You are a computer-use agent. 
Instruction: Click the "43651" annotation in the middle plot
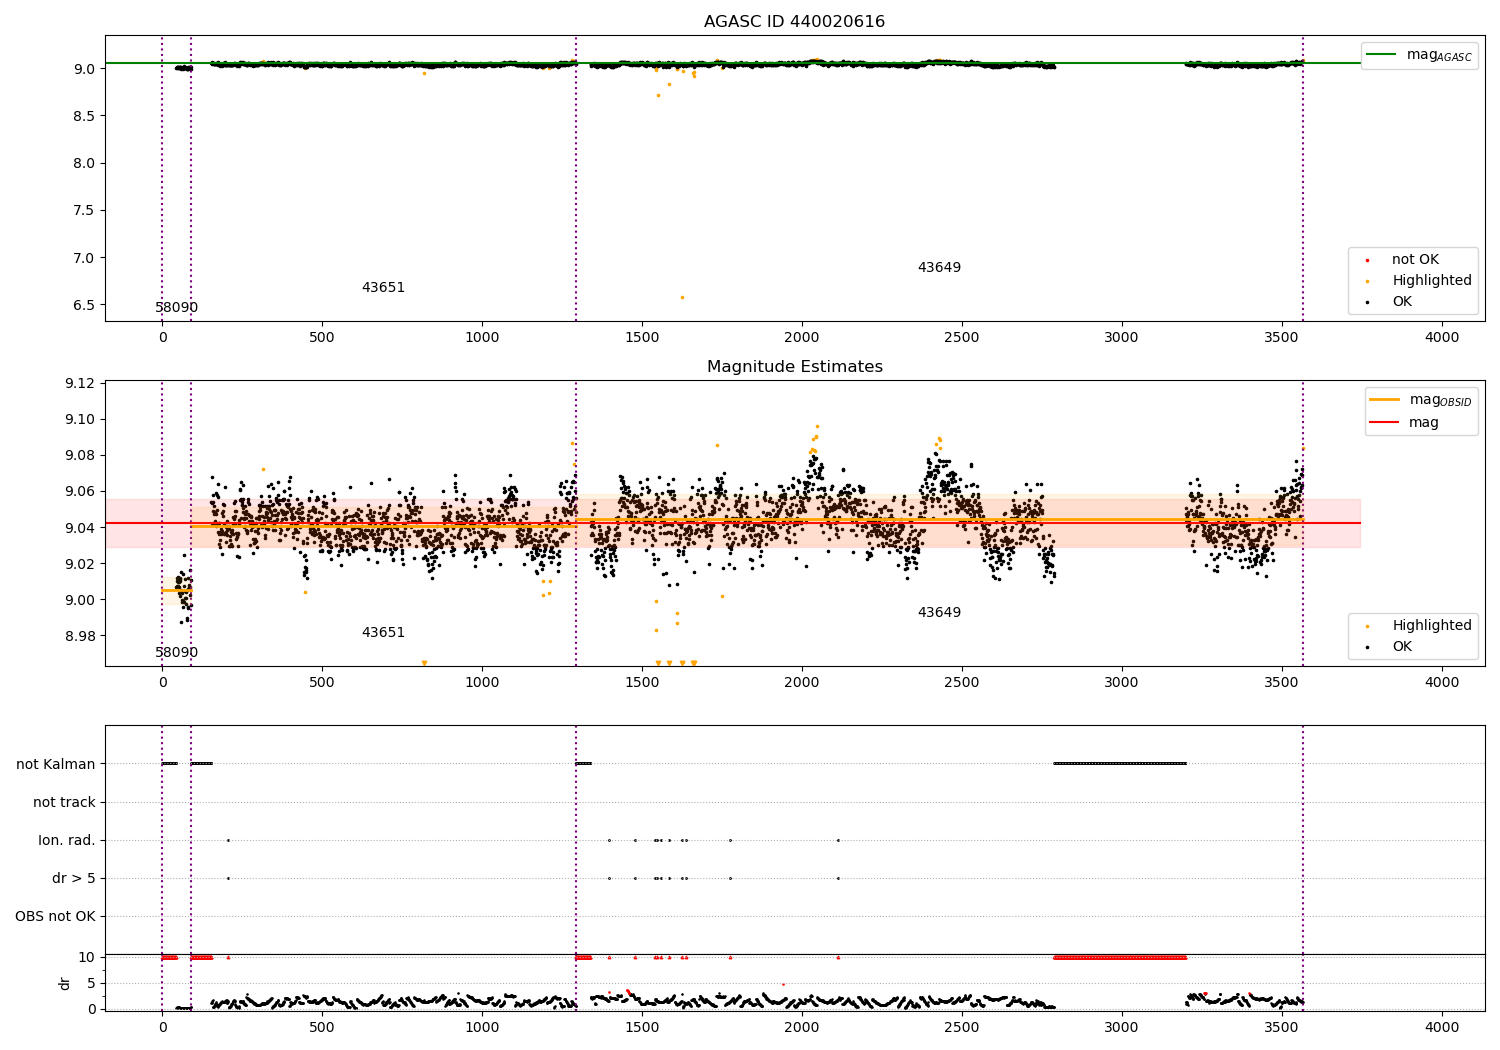pyautogui.click(x=383, y=632)
